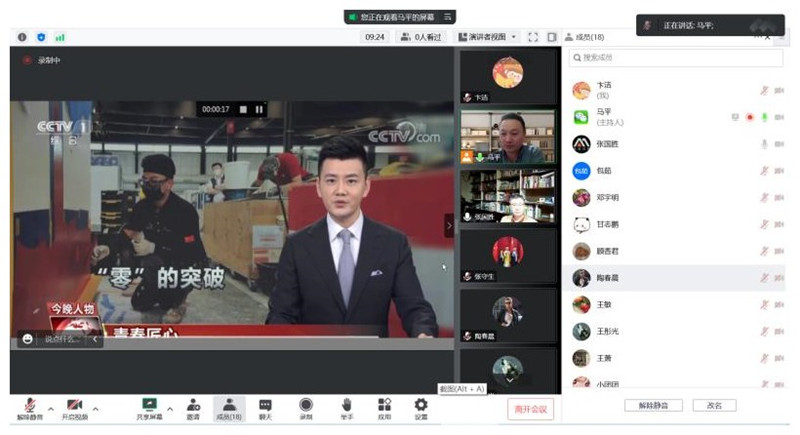
Task: Select the 甘志鹏 member row
Action: click(x=674, y=224)
